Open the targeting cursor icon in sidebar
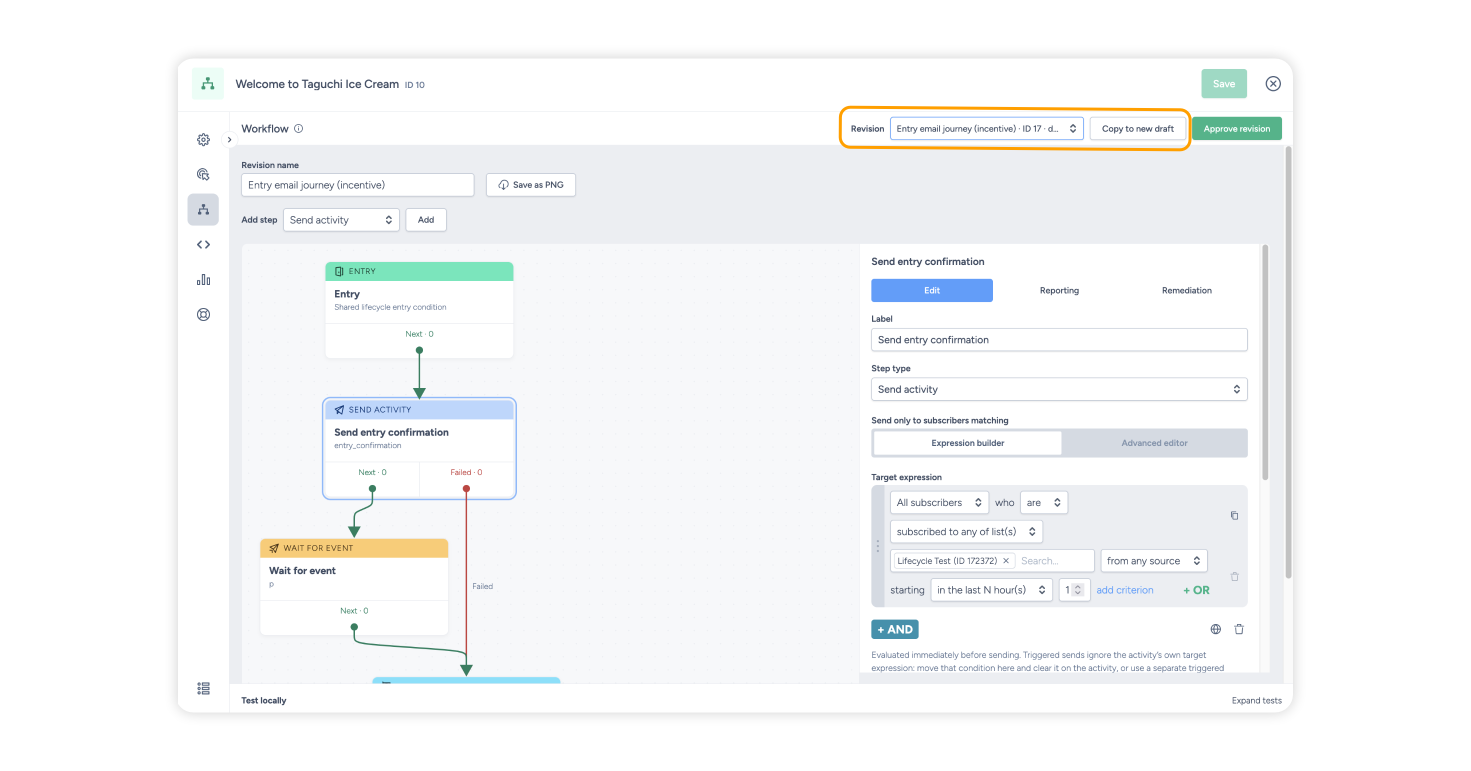Viewport: 1471px width, 771px height. tap(203, 174)
